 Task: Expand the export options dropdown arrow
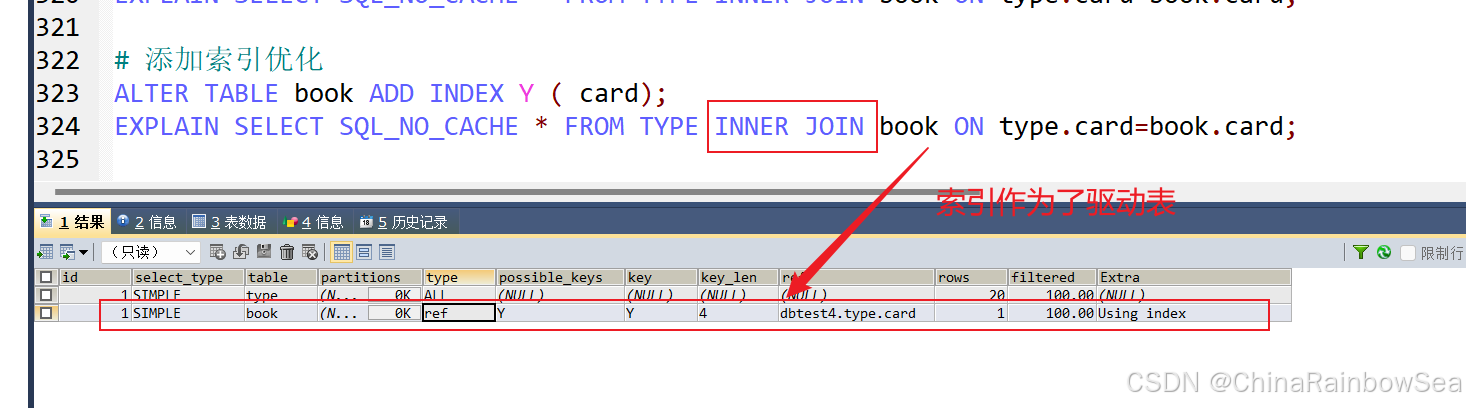(83, 252)
